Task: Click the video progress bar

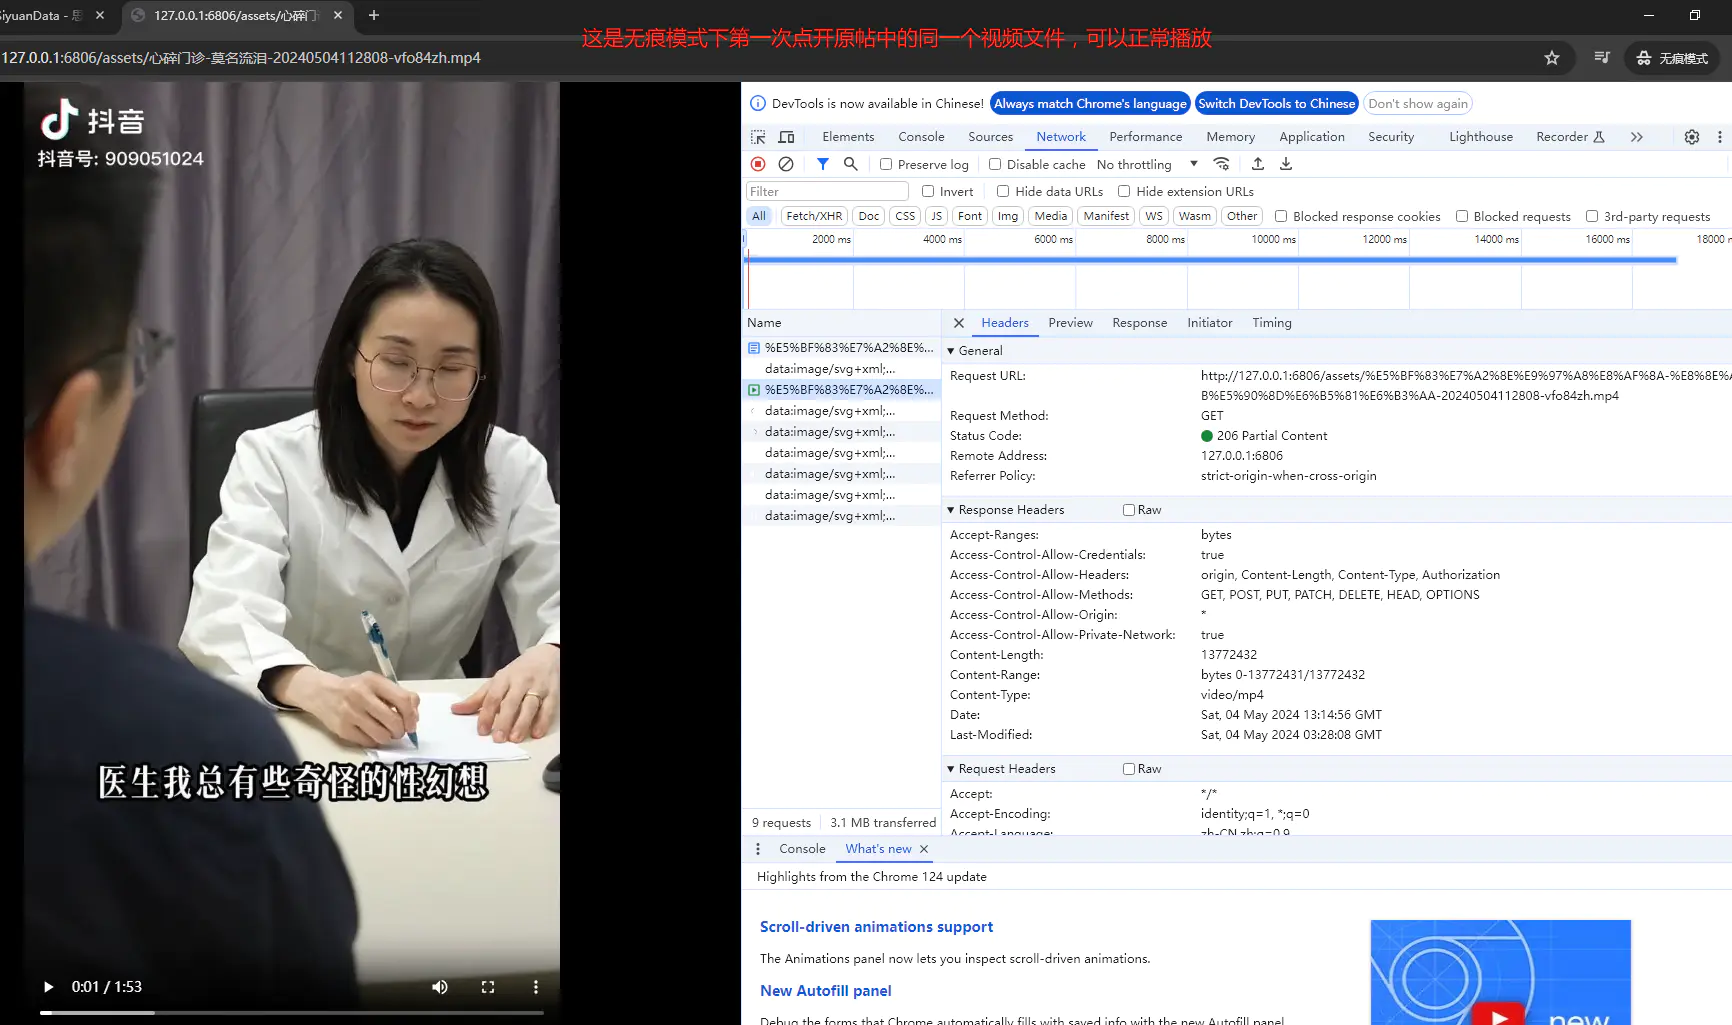Action: [292, 1013]
